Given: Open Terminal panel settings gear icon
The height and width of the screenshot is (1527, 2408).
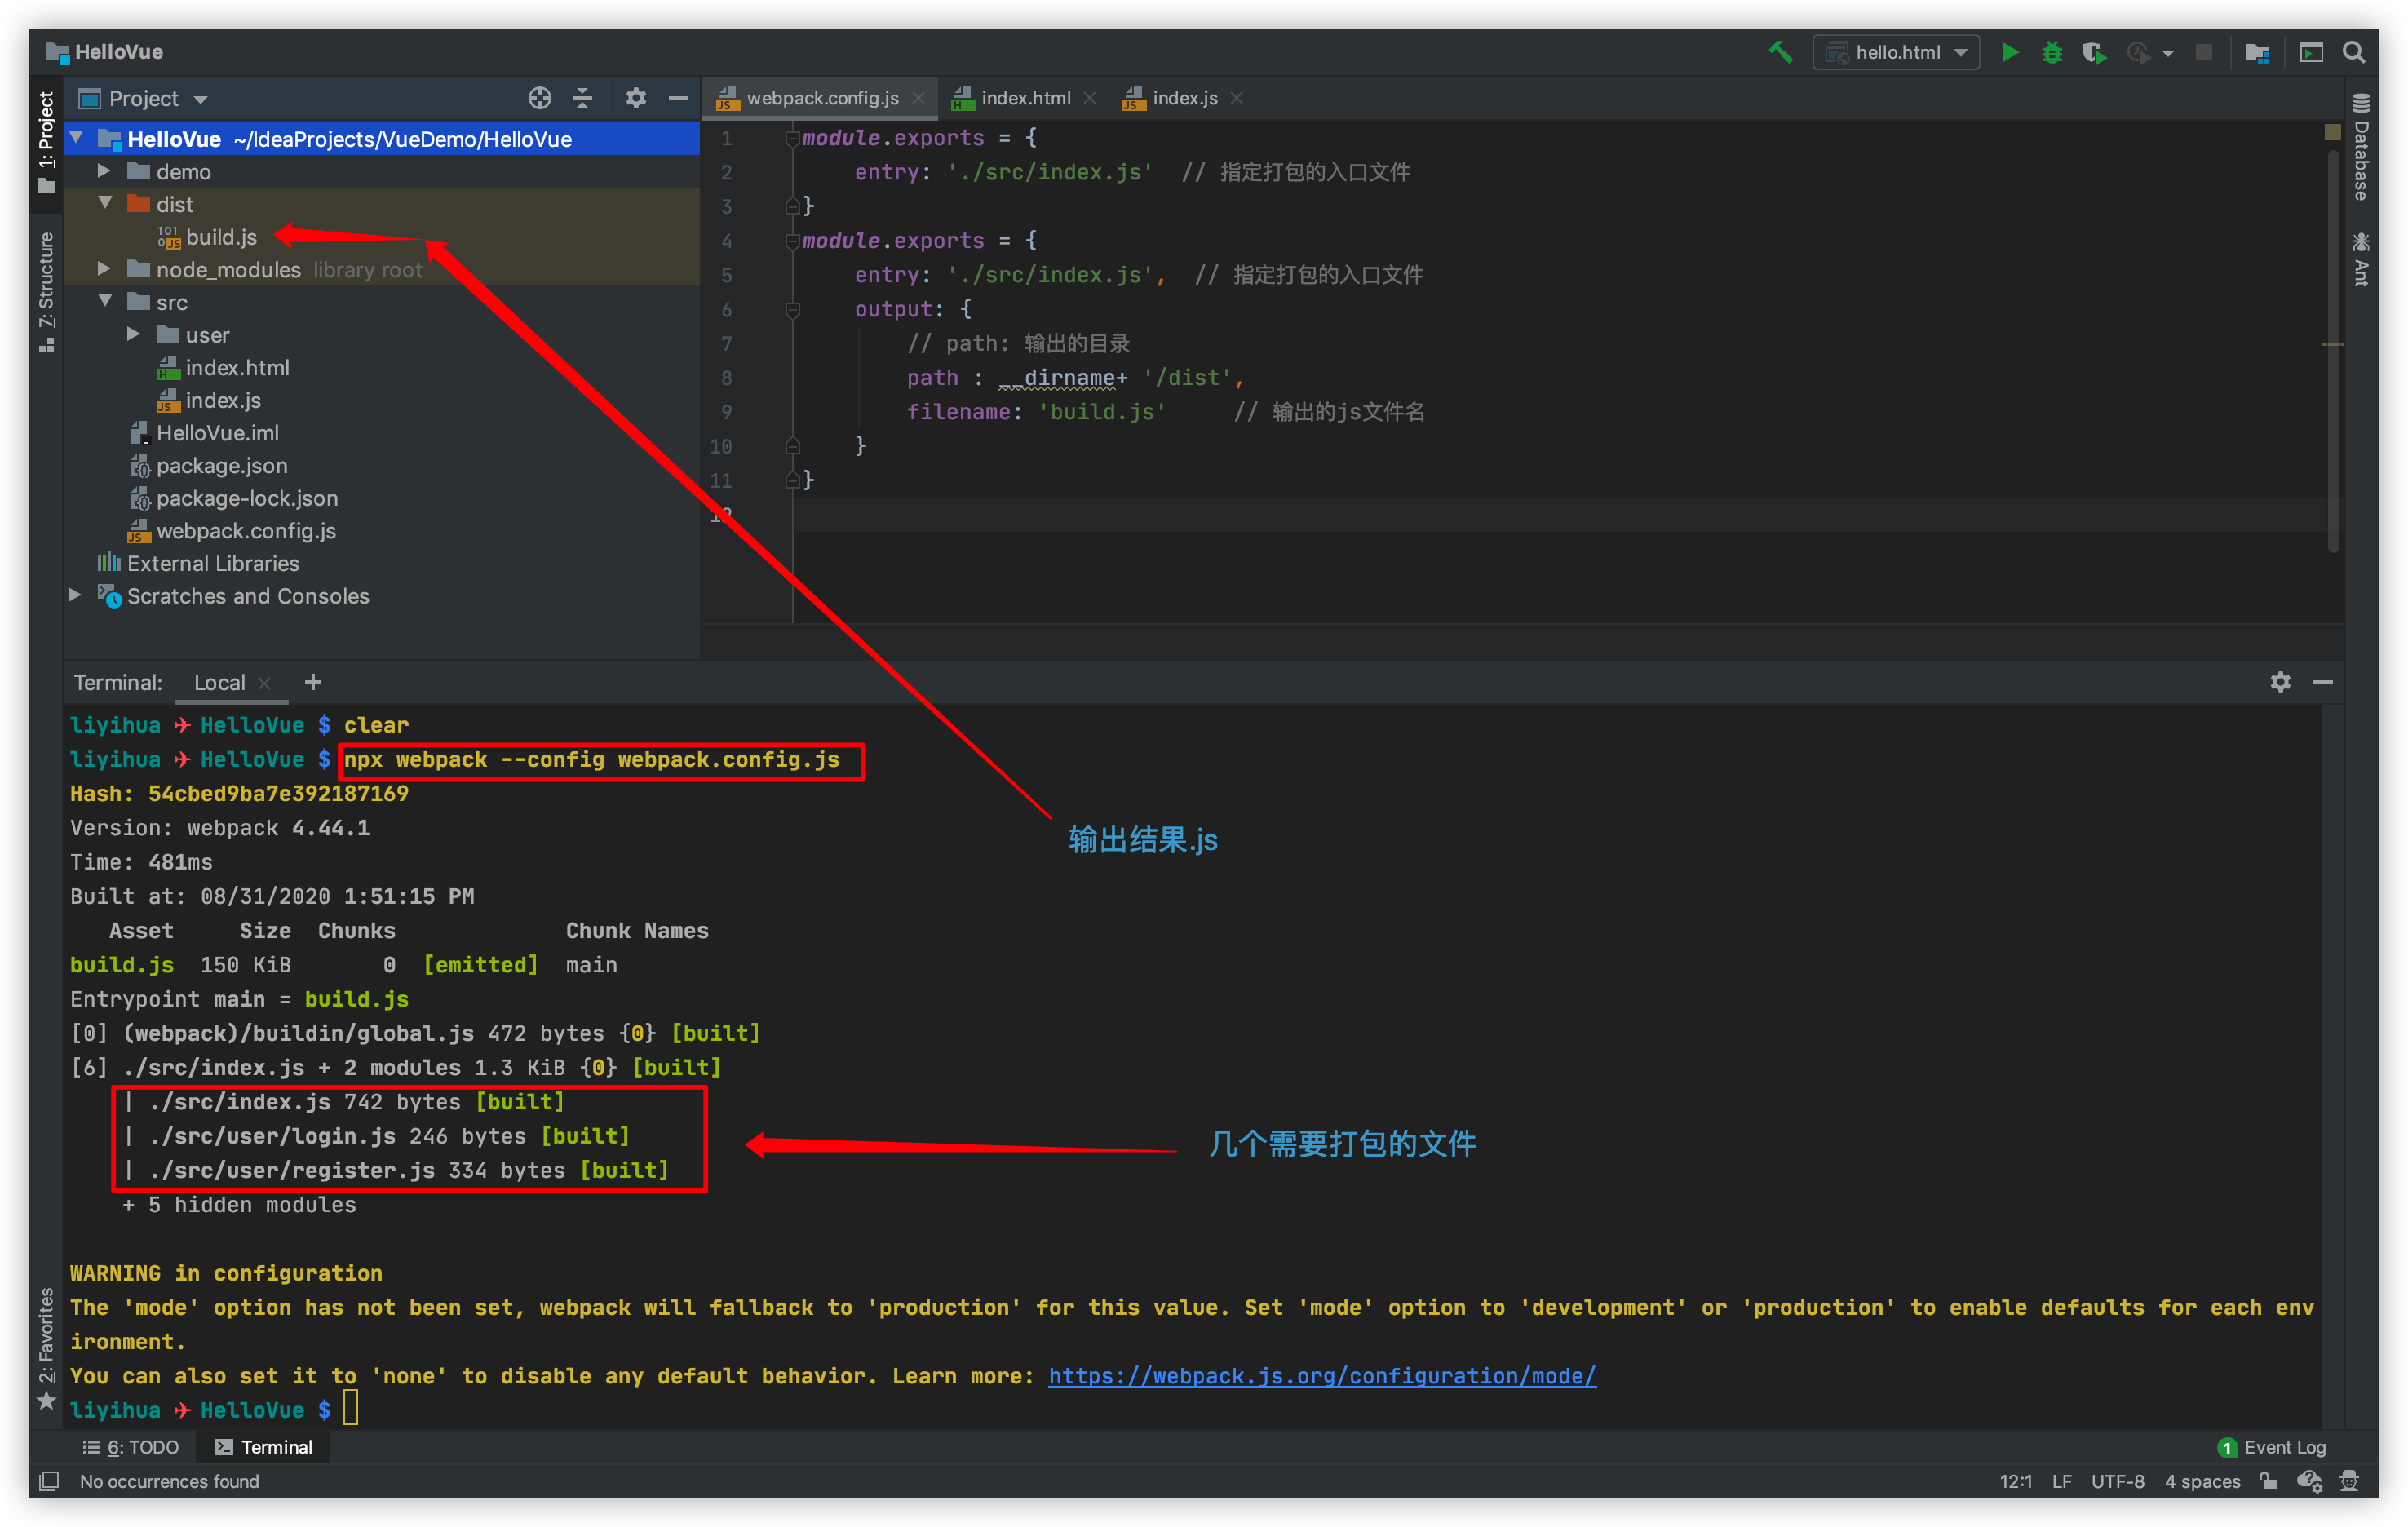Looking at the screenshot, I should coord(2280,682).
